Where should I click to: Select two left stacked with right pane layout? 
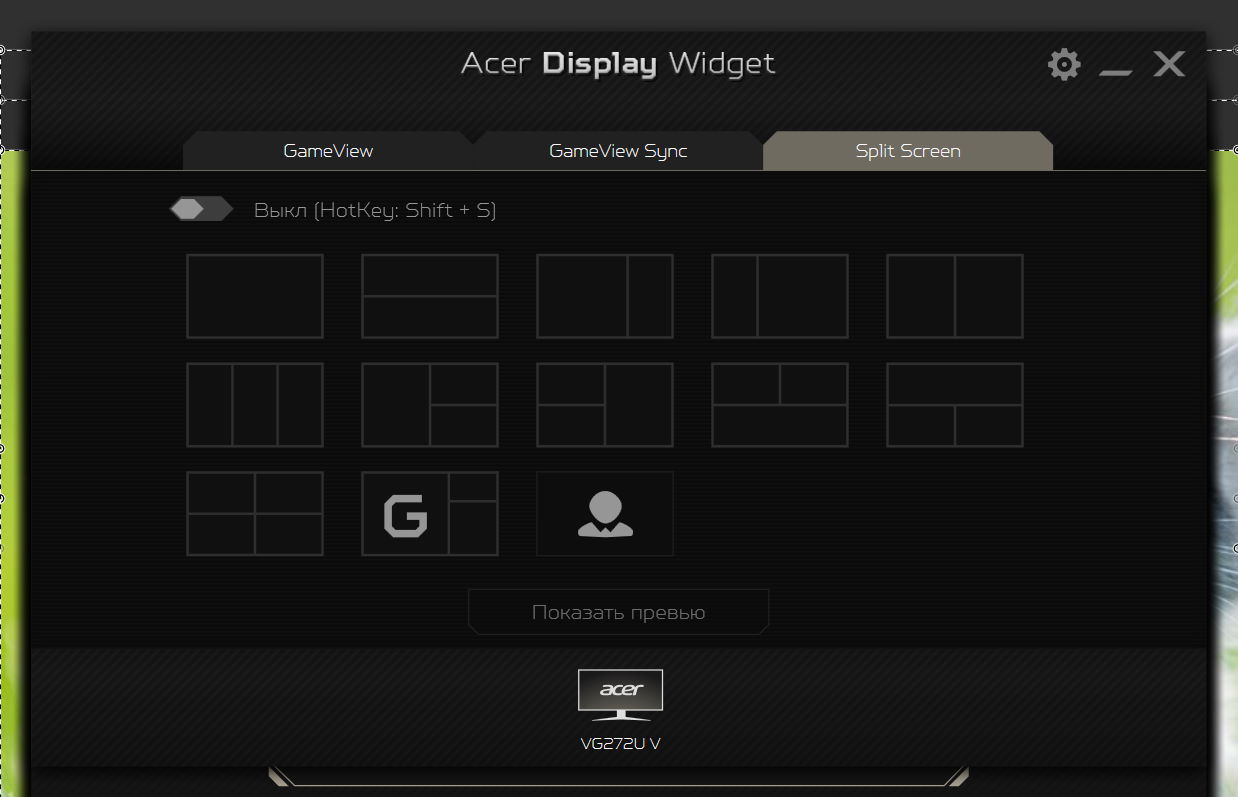point(605,405)
